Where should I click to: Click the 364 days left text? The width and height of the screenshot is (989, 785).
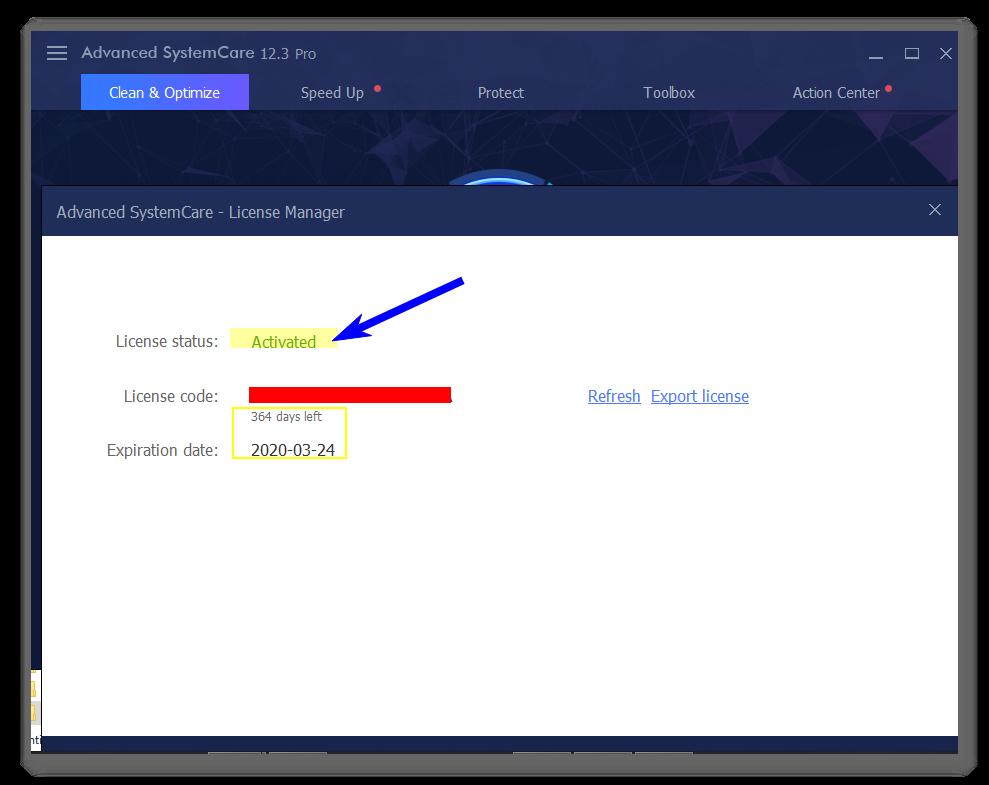[286, 416]
